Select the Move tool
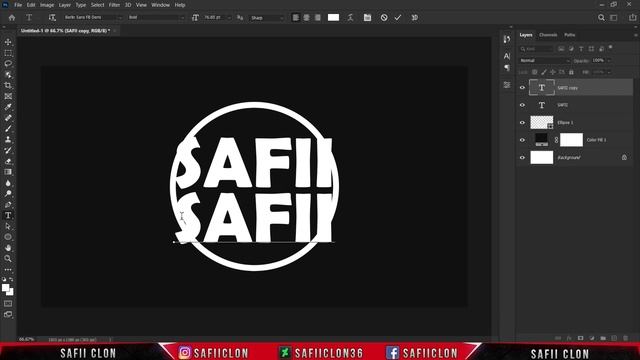 [8, 42]
